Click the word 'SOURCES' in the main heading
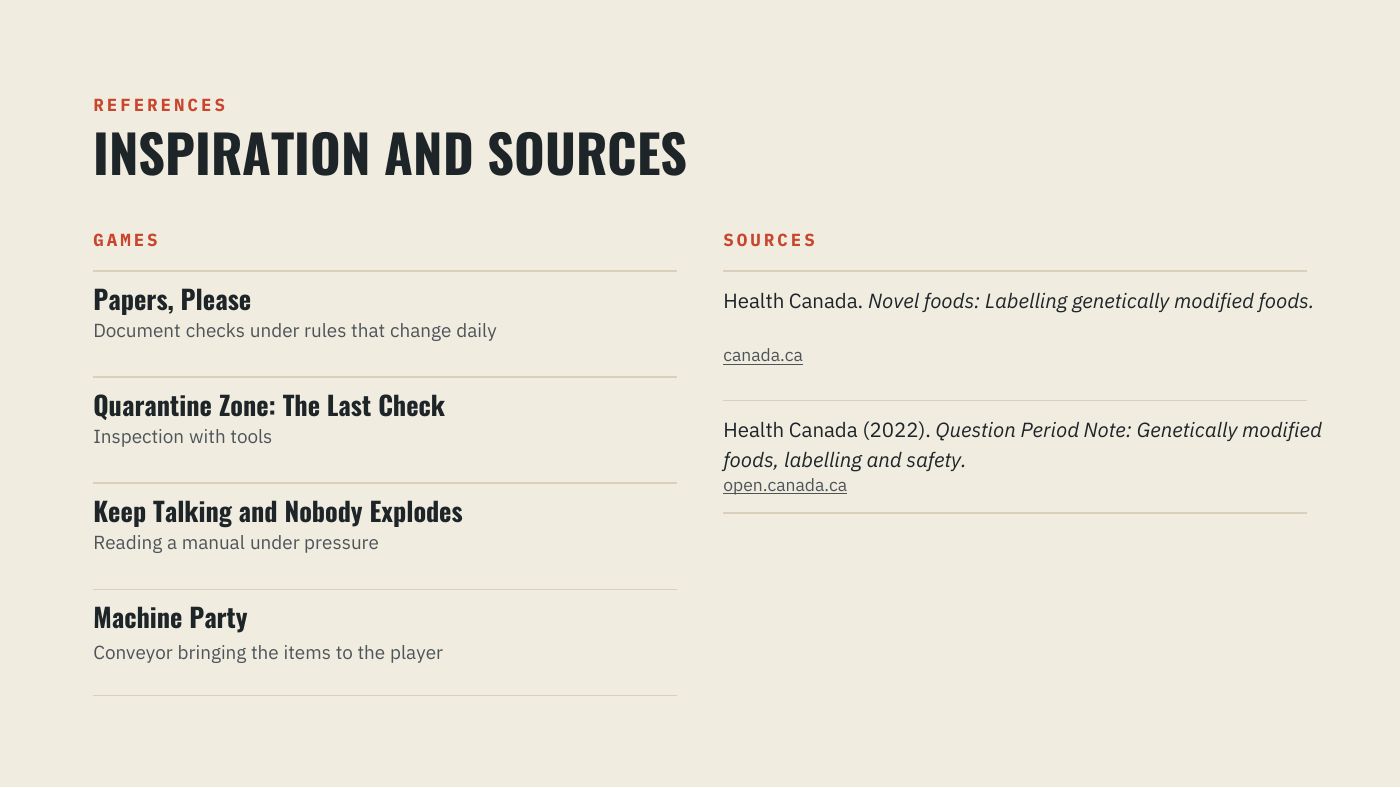1400x788 pixels. [587, 153]
